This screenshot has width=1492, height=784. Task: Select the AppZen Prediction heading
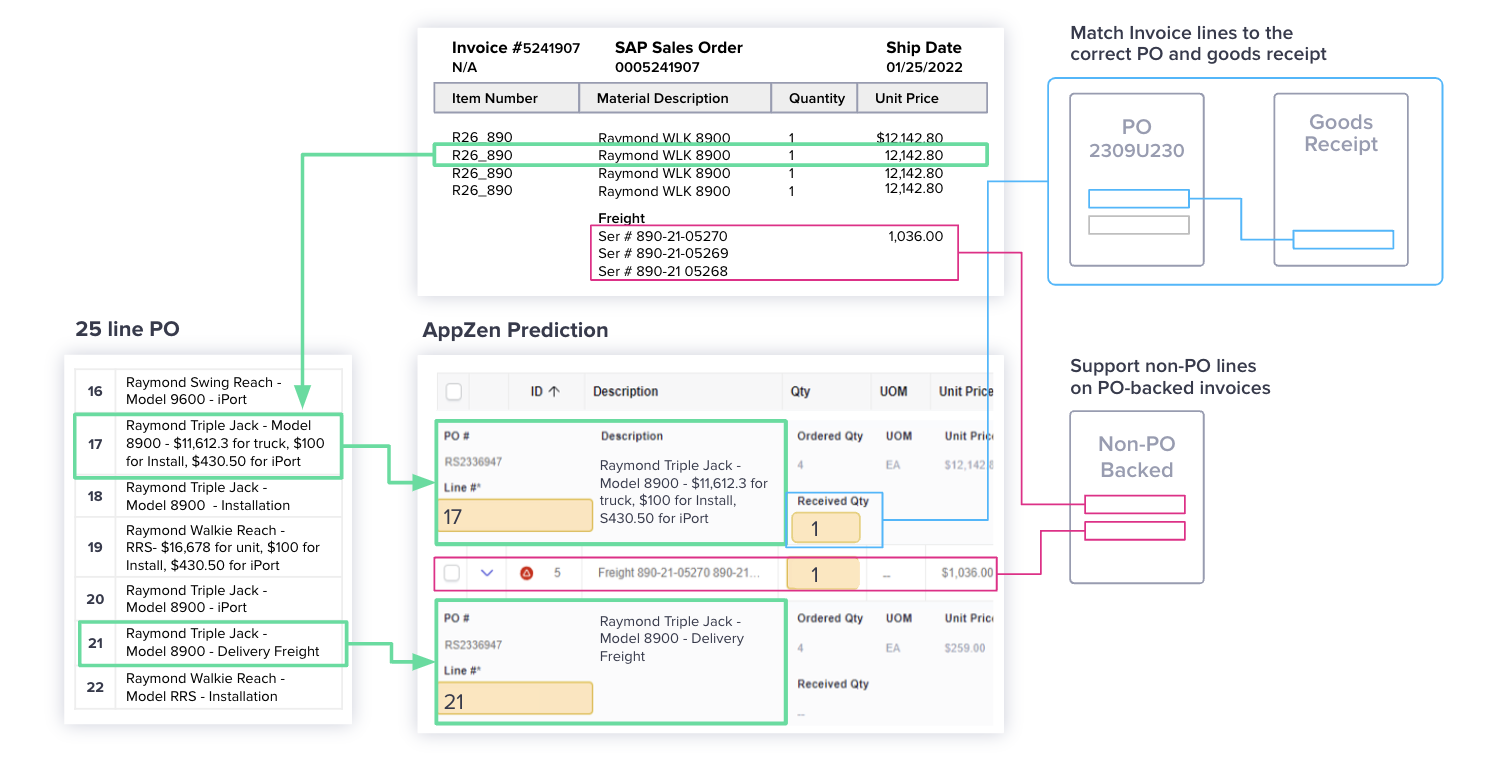(x=515, y=330)
